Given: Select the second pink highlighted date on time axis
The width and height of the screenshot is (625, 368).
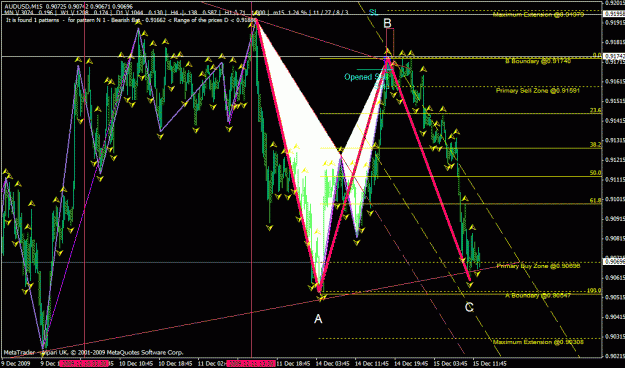Looking at the screenshot, I should pos(251,364).
